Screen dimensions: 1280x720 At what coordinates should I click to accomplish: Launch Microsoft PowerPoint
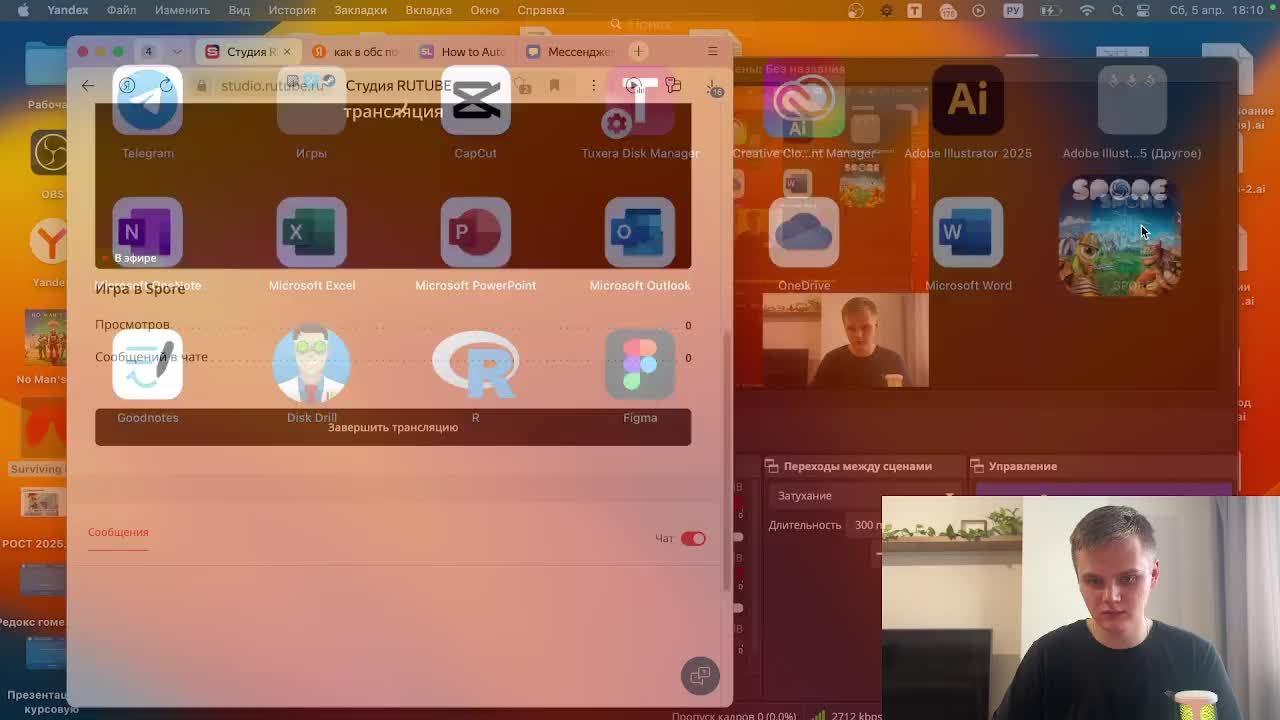475,232
